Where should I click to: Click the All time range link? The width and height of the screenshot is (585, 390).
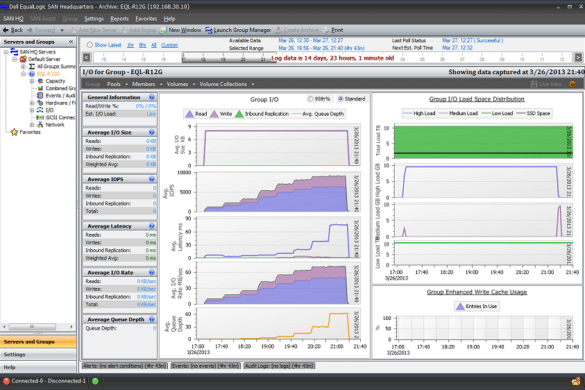point(154,45)
